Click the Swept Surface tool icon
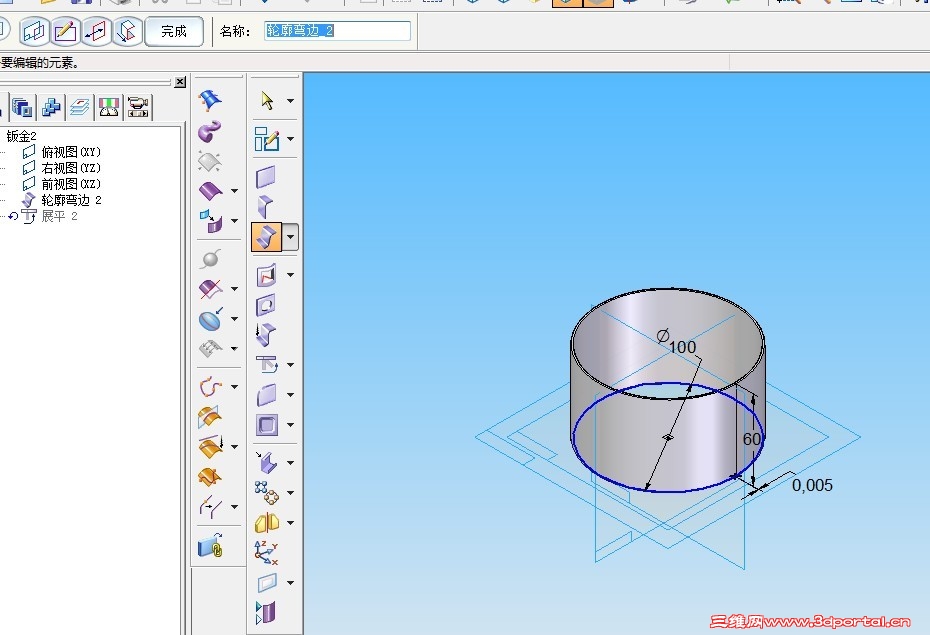The image size is (930, 635). [x=210, y=131]
